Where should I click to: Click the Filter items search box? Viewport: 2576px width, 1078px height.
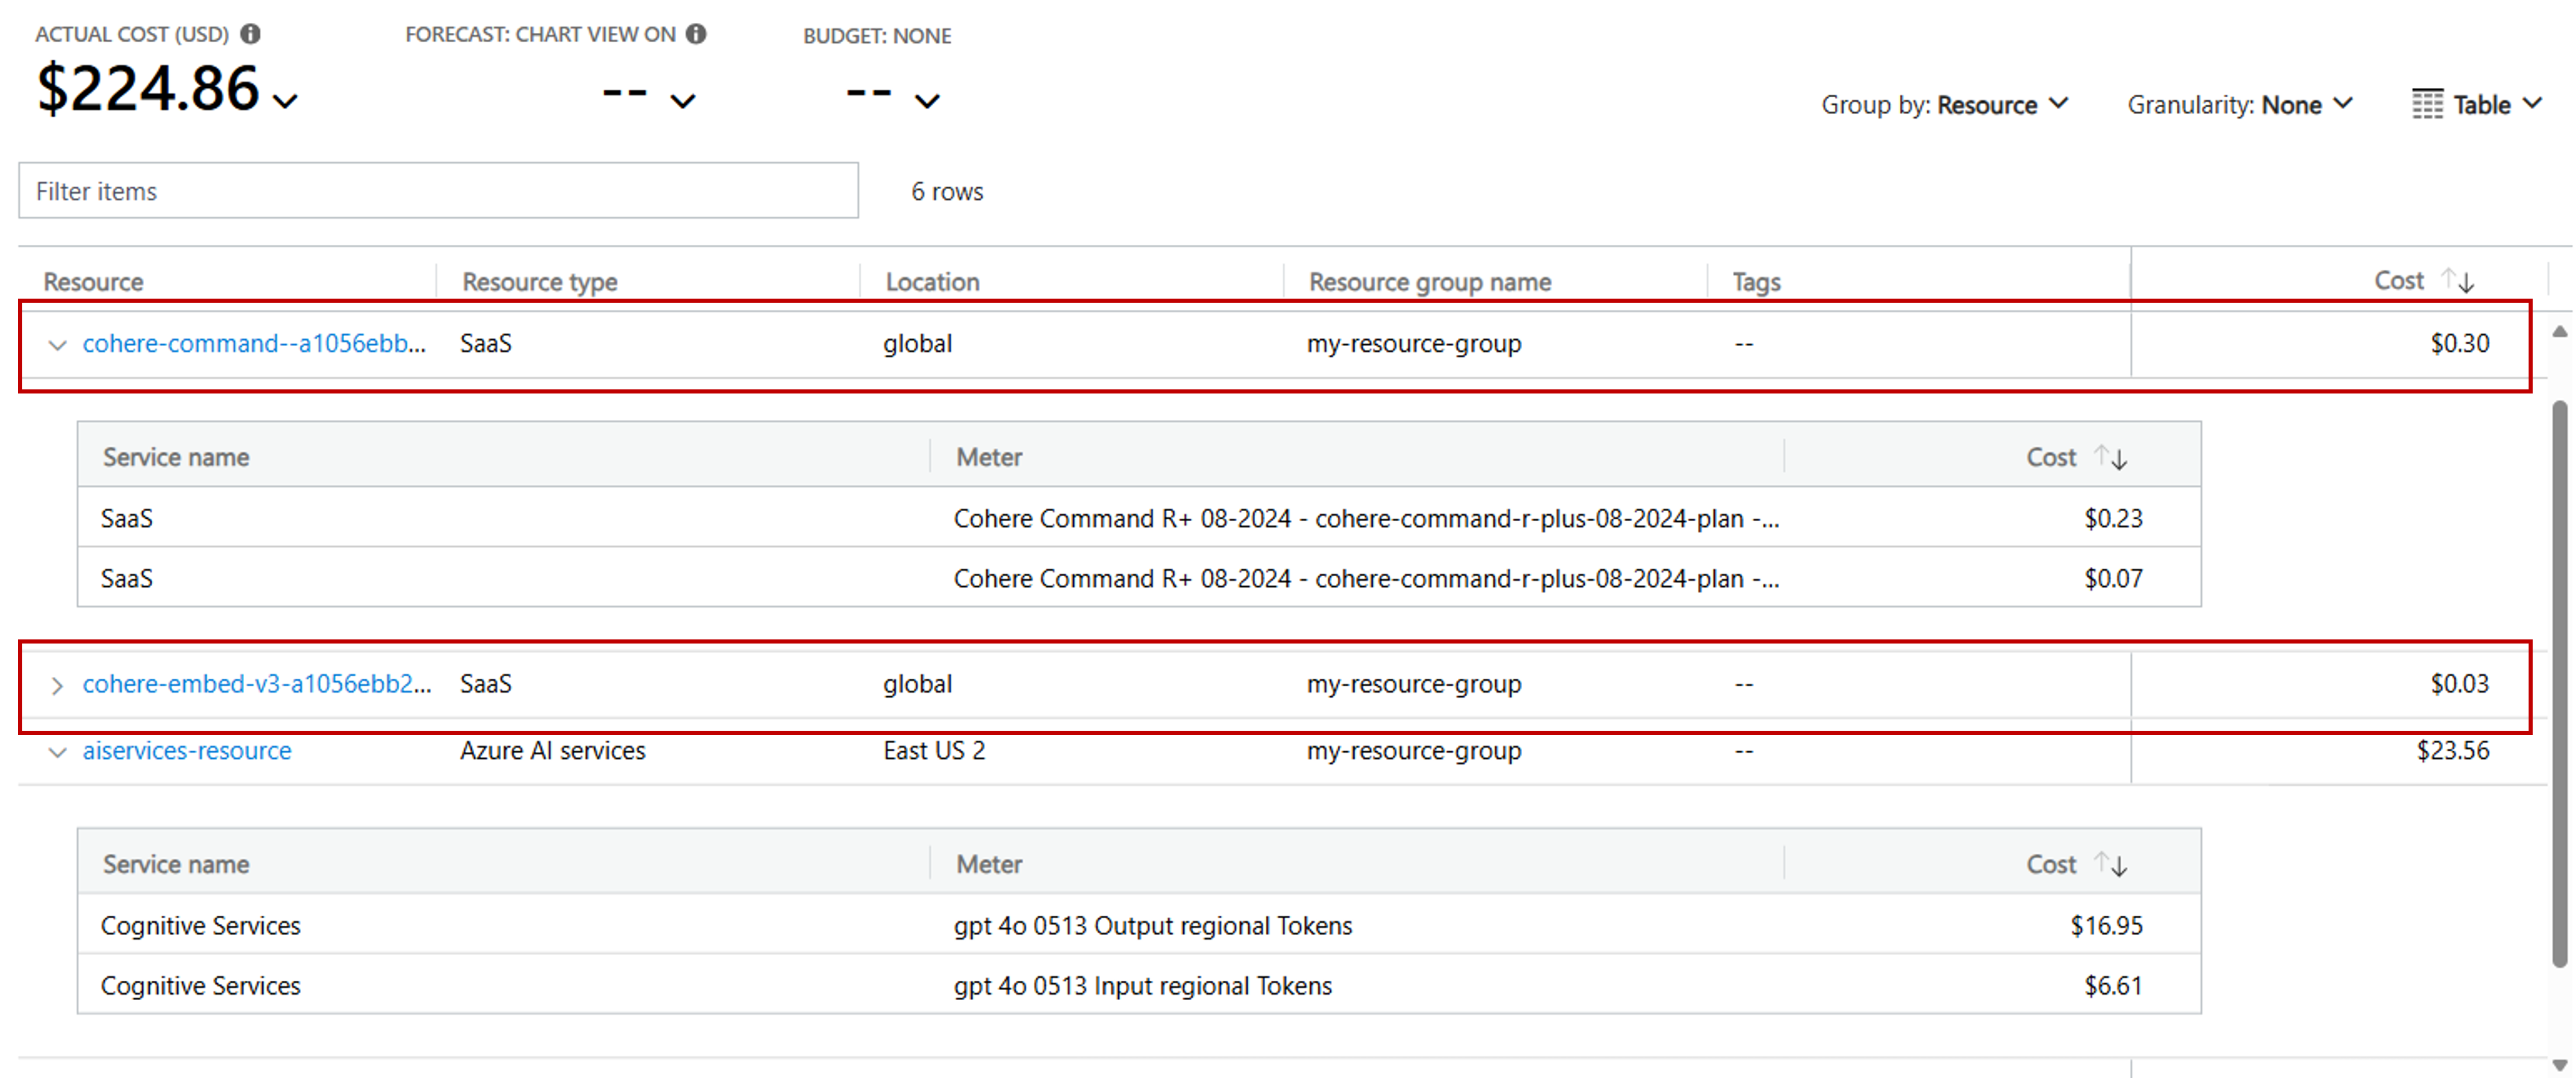[x=437, y=190]
